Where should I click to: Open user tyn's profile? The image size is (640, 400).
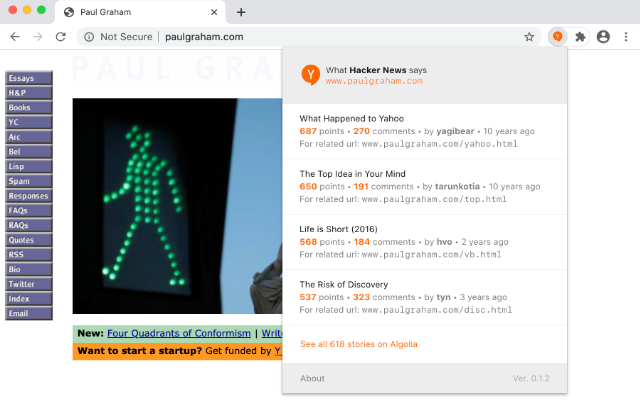click(443, 297)
